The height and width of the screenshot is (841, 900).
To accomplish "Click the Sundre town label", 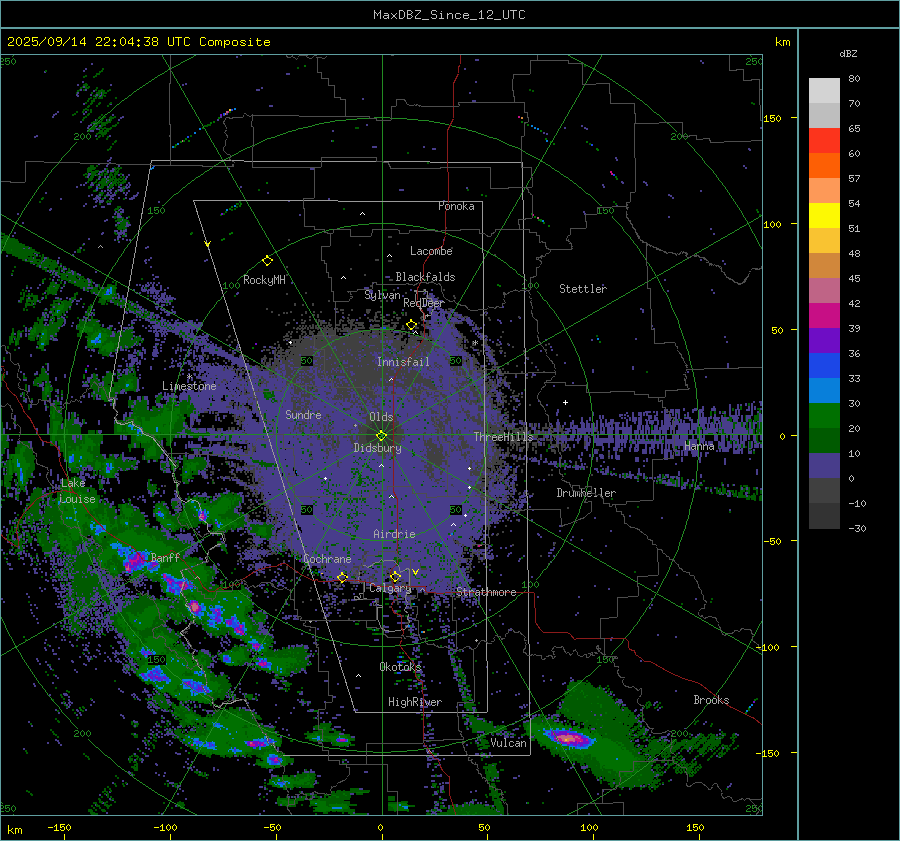I will pos(303,414).
